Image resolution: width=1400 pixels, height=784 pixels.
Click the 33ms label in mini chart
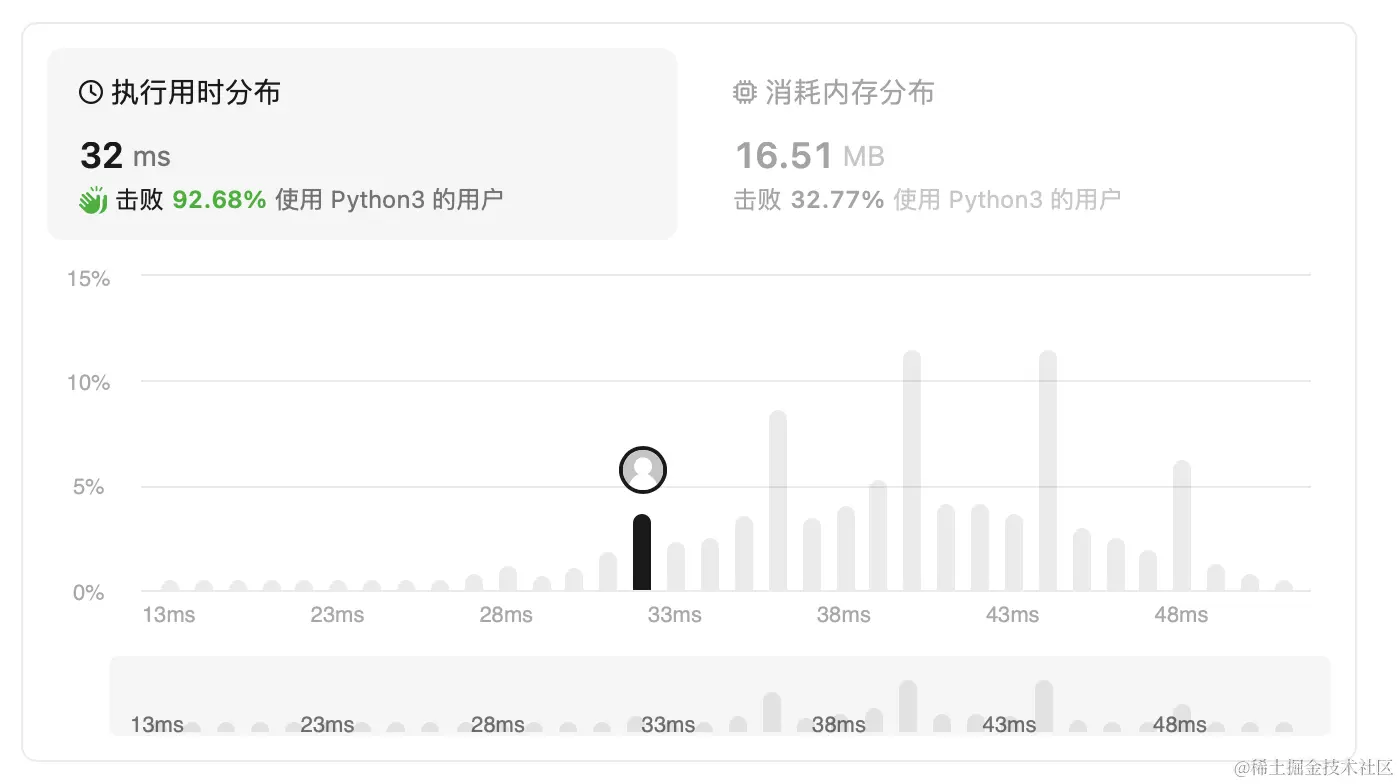[x=668, y=725]
